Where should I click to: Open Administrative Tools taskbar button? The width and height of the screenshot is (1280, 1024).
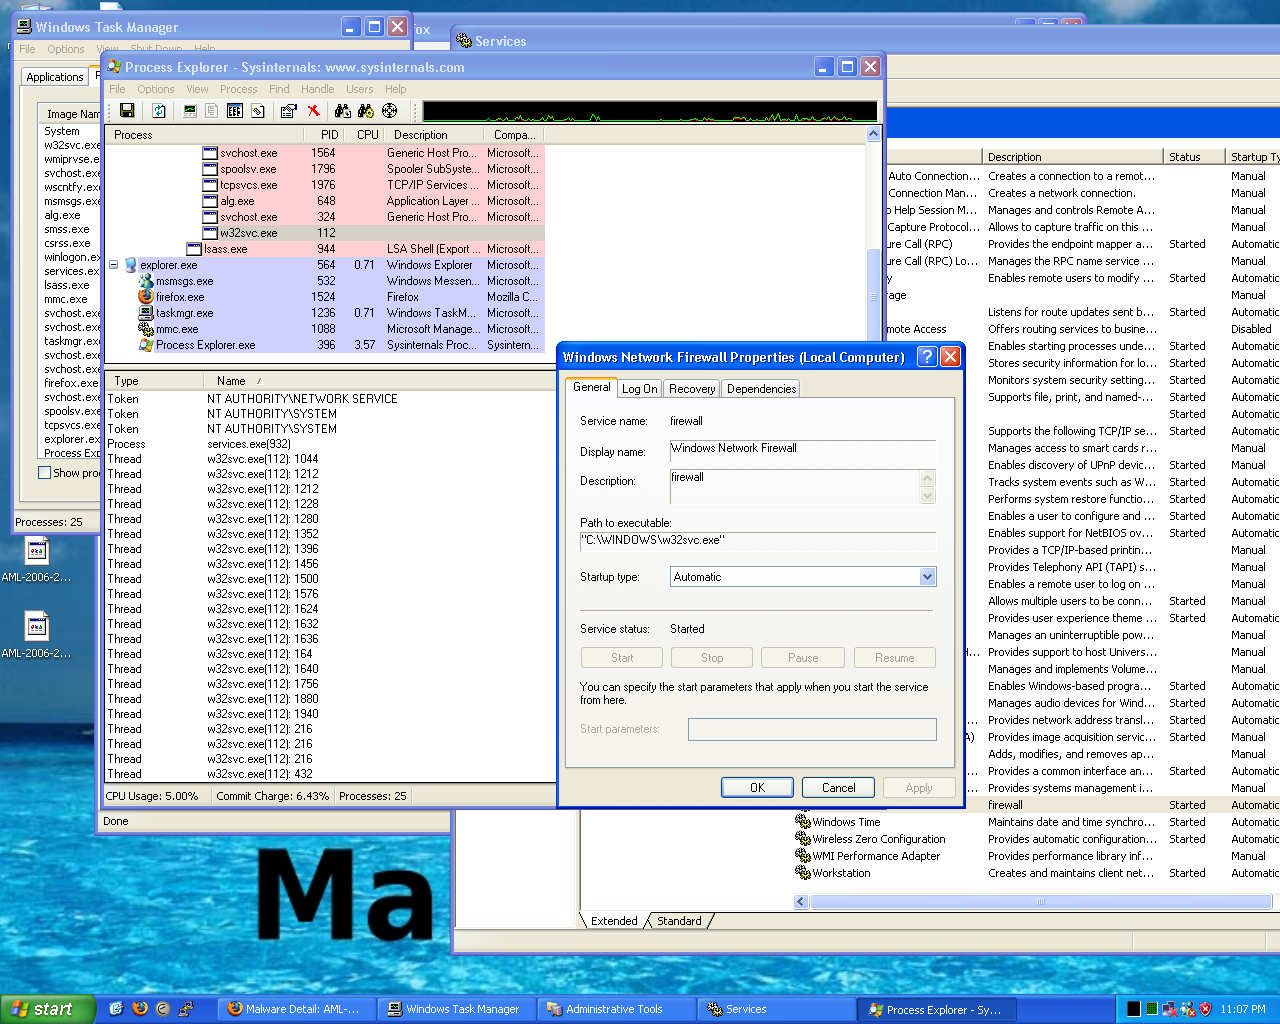coord(617,1009)
